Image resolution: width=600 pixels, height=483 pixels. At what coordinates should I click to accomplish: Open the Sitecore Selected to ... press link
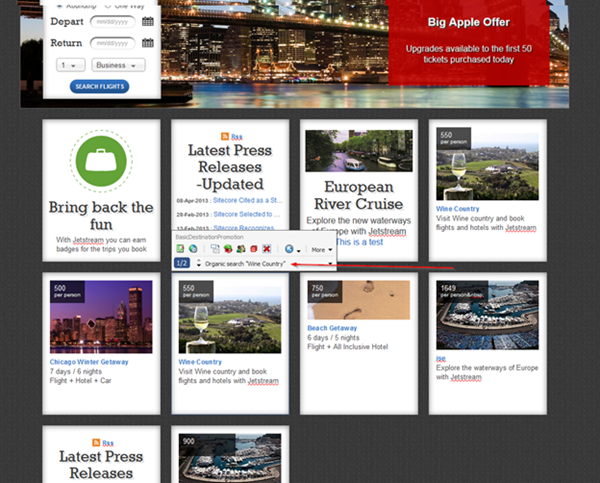(x=247, y=214)
